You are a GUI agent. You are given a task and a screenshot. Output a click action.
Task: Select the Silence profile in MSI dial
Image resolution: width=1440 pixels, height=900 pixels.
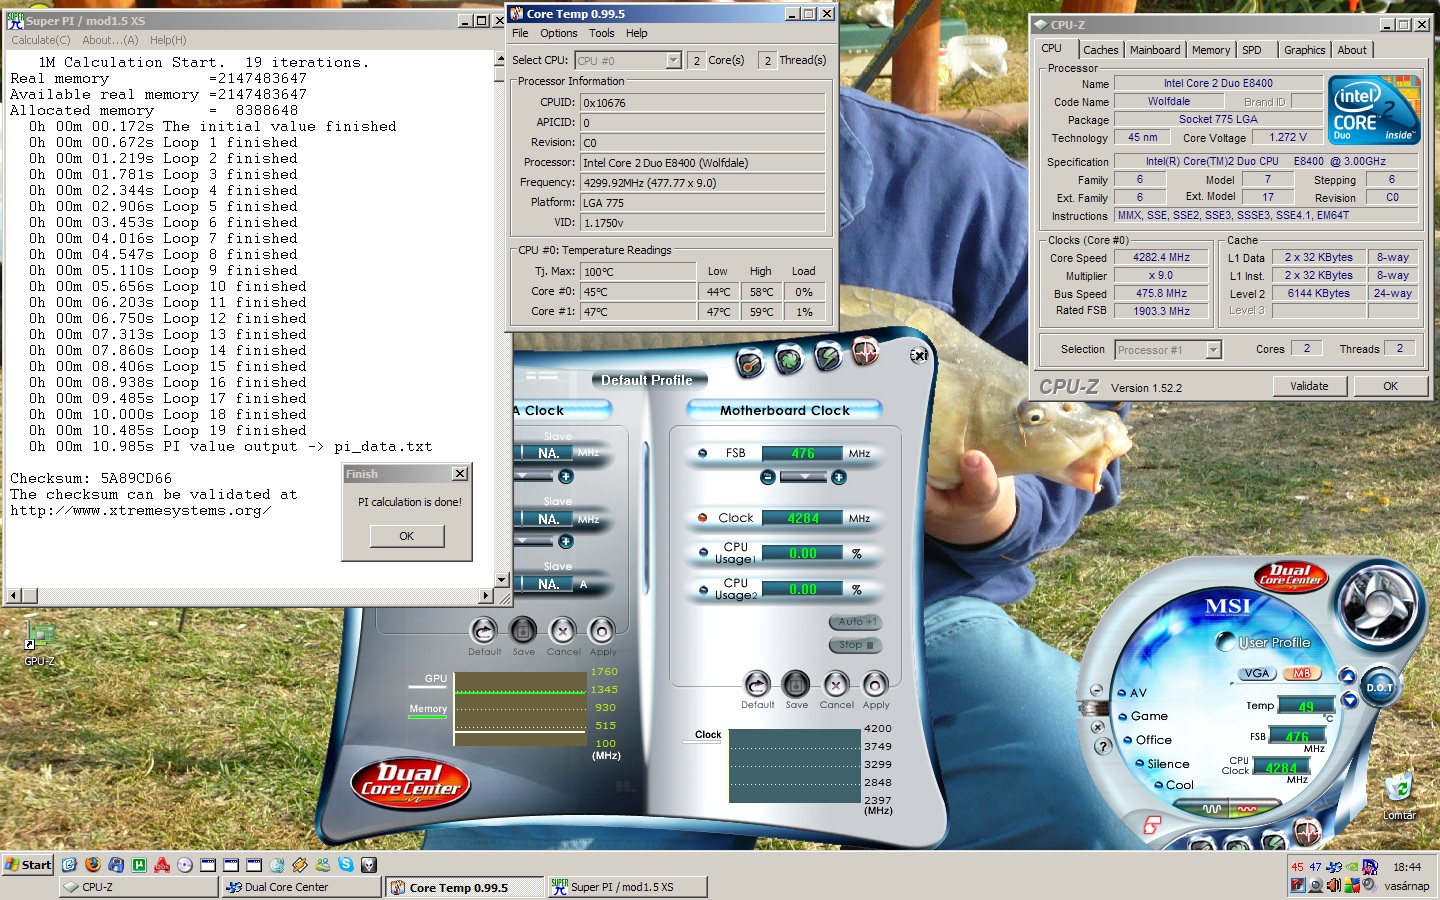[x=1163, y=764]
